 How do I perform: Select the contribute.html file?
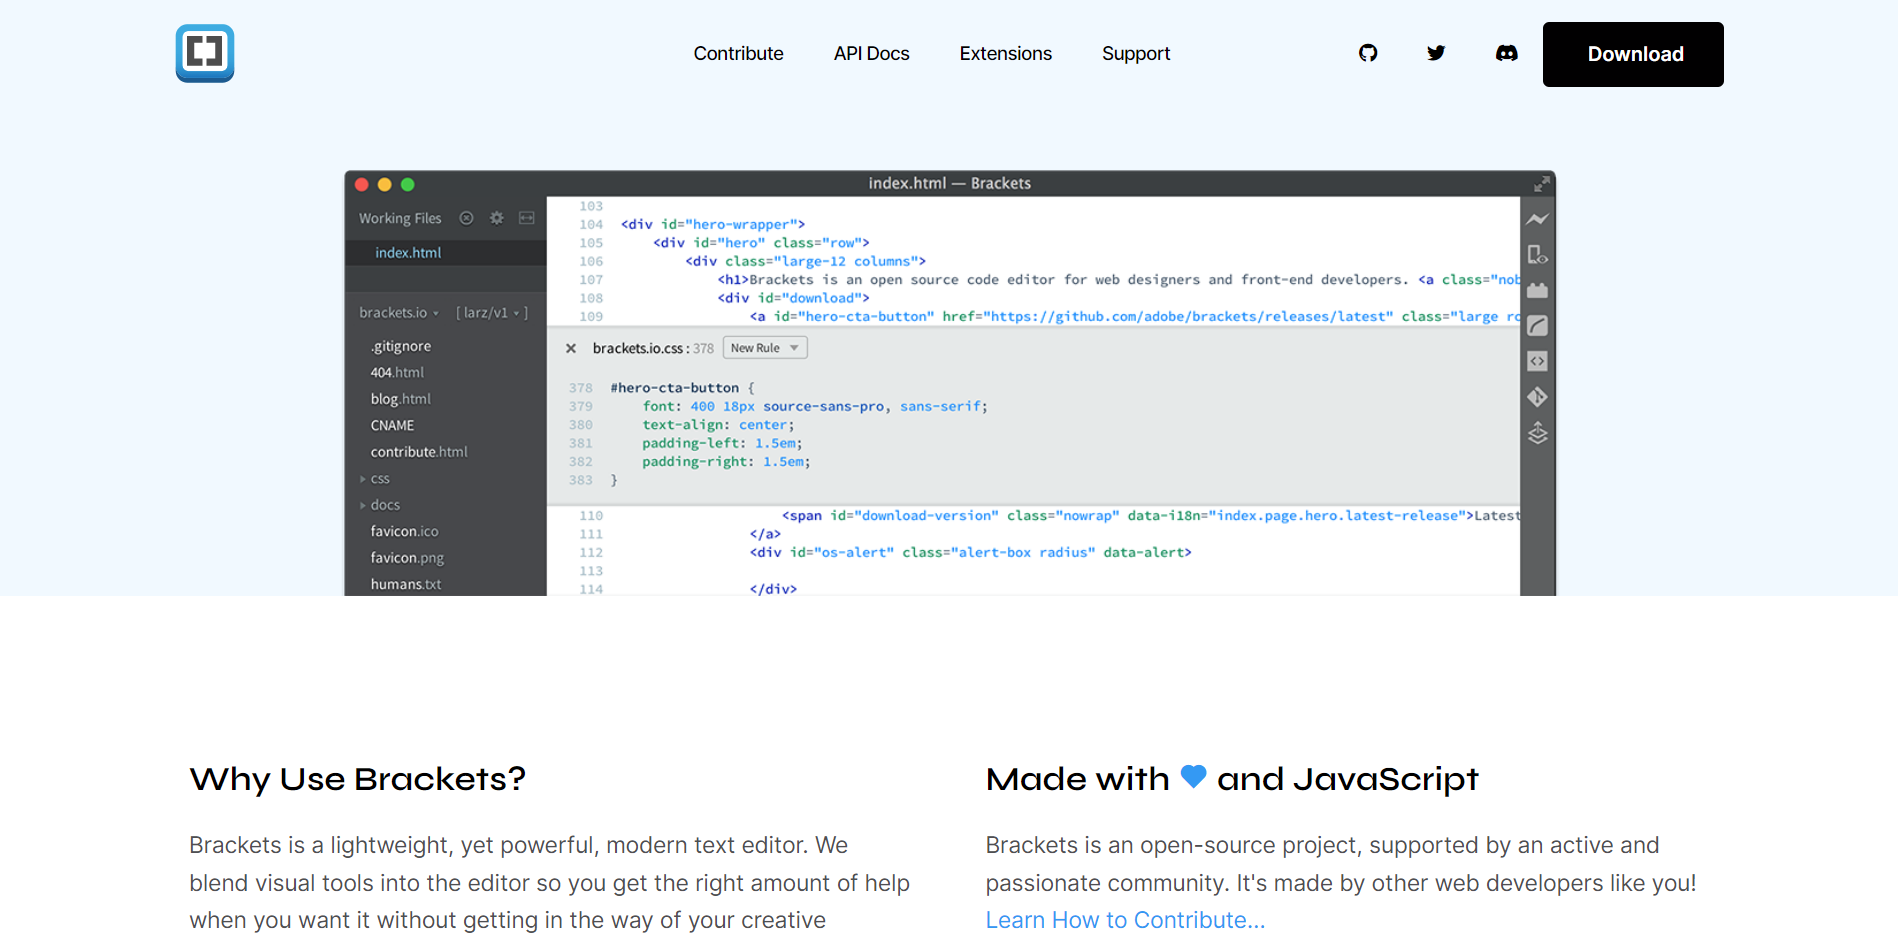point(419,452)
